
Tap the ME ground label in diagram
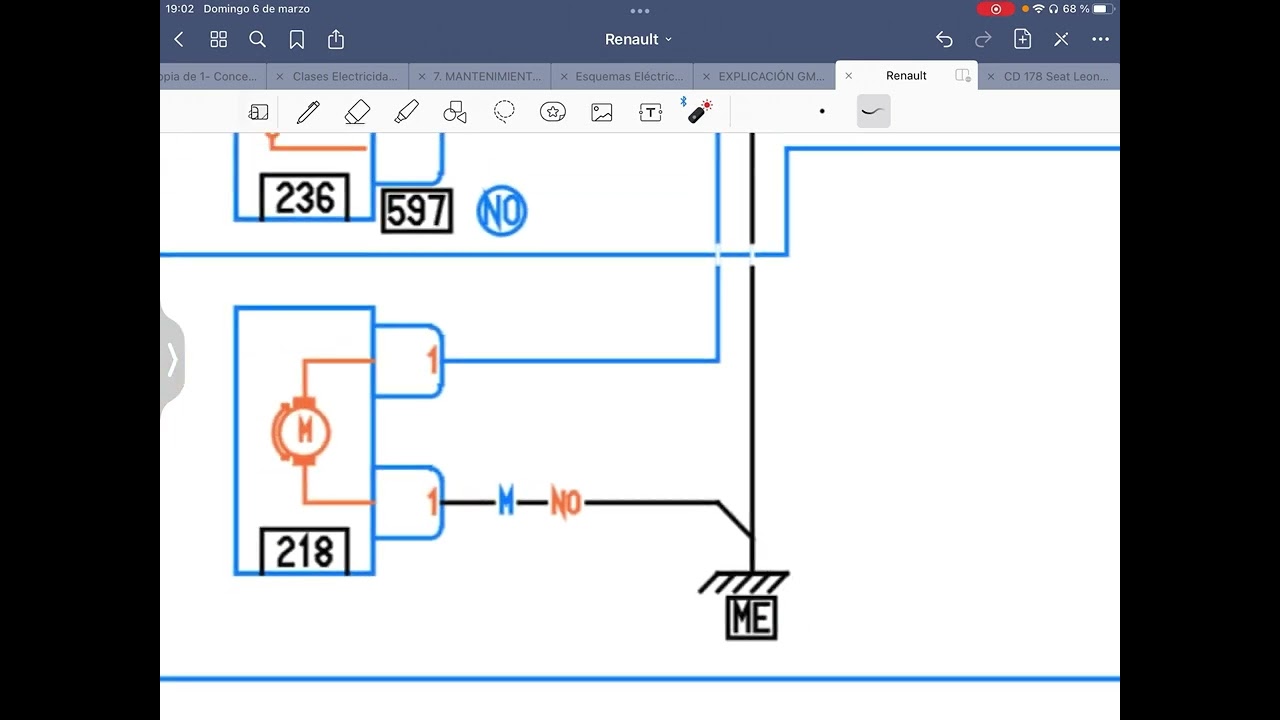[752, 618]
